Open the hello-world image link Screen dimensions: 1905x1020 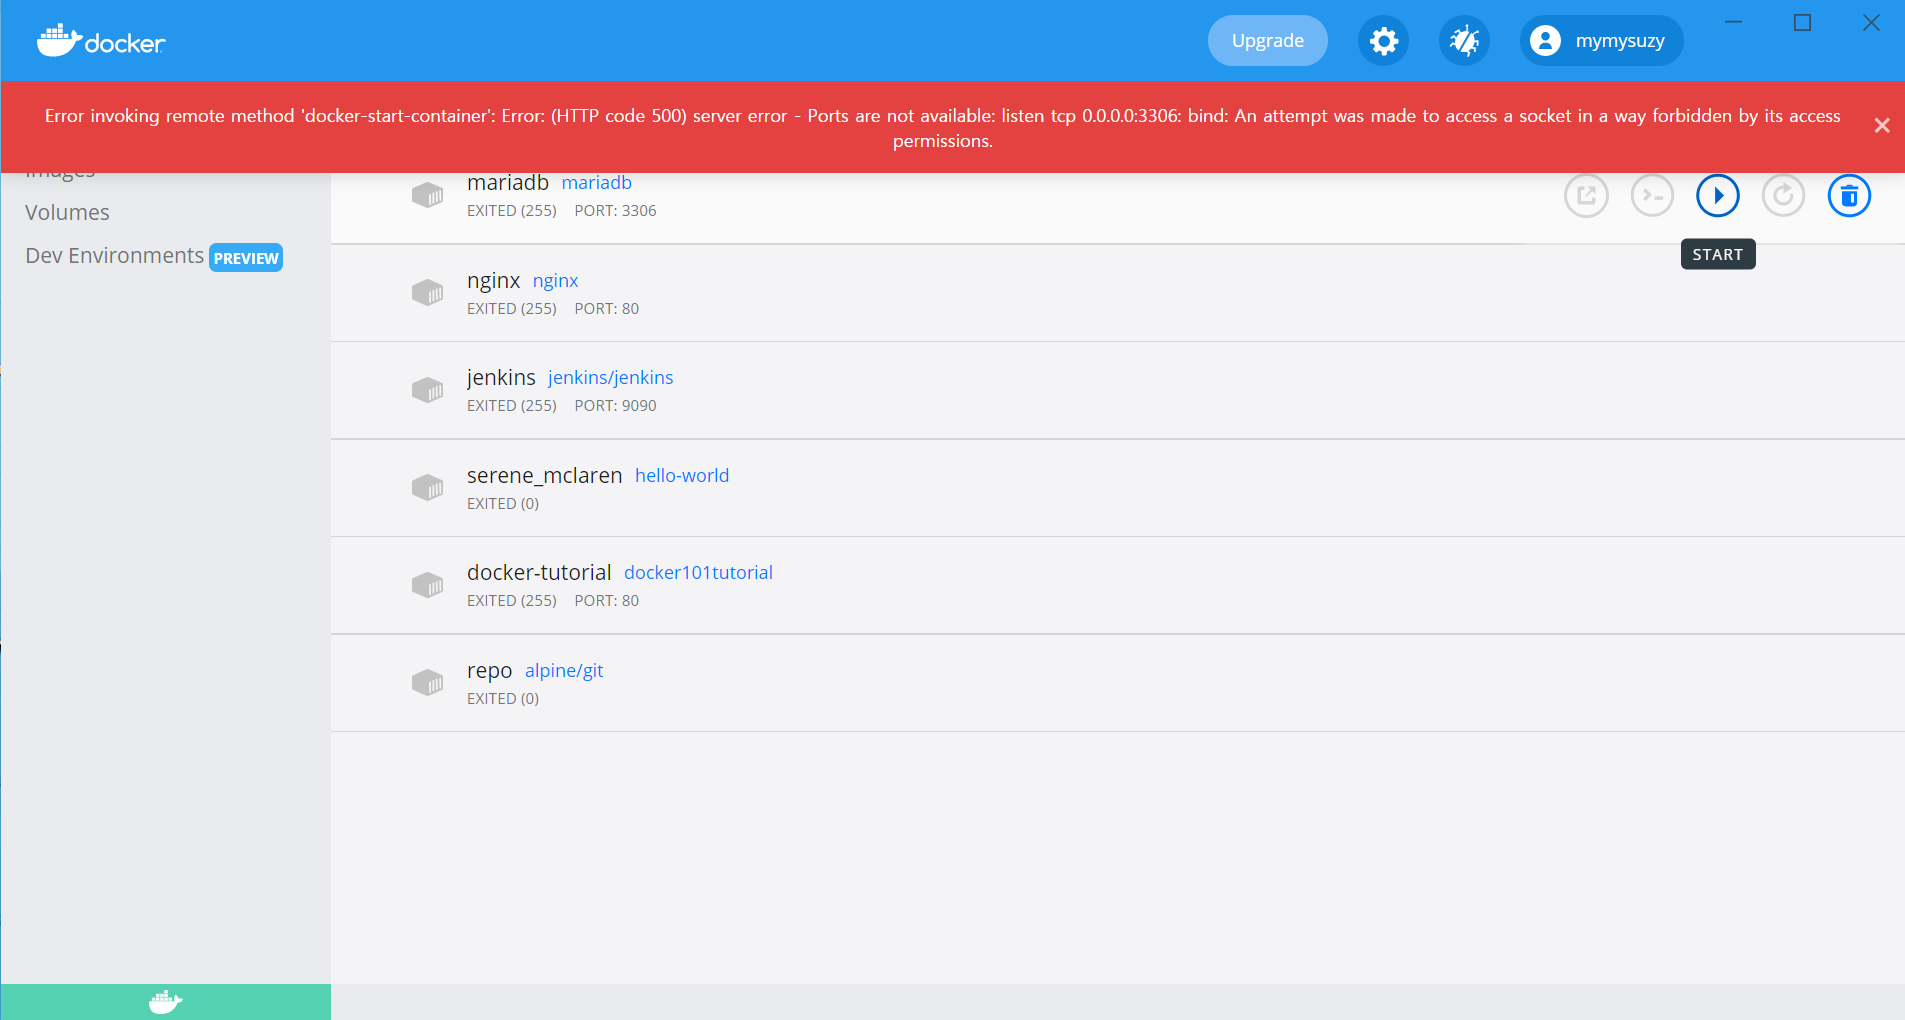tap(682, 476)
